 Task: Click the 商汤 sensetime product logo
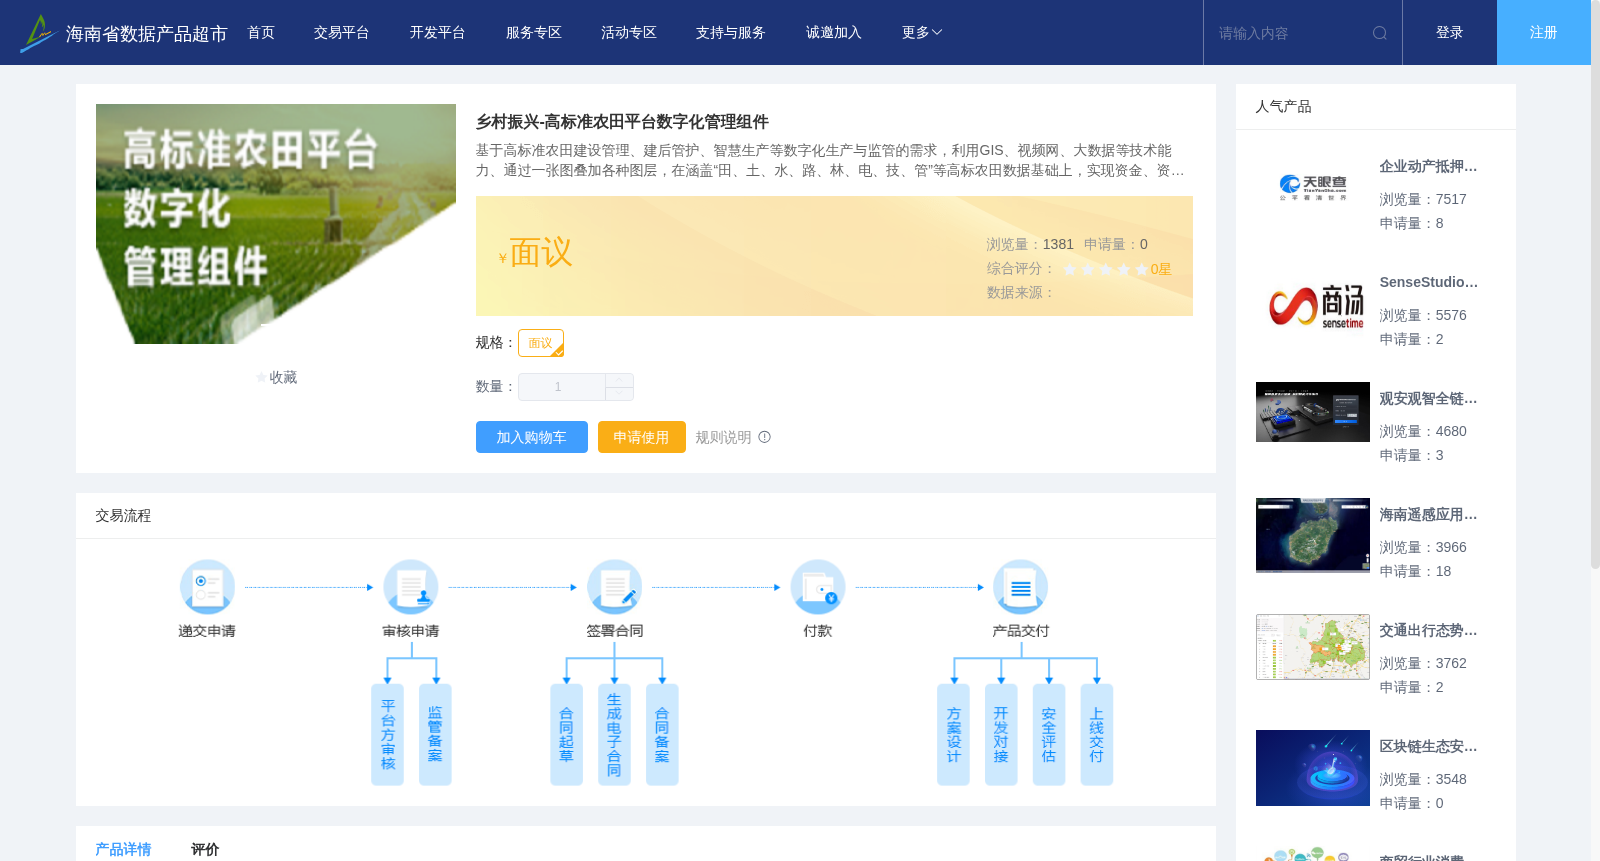click(1313, 305)
